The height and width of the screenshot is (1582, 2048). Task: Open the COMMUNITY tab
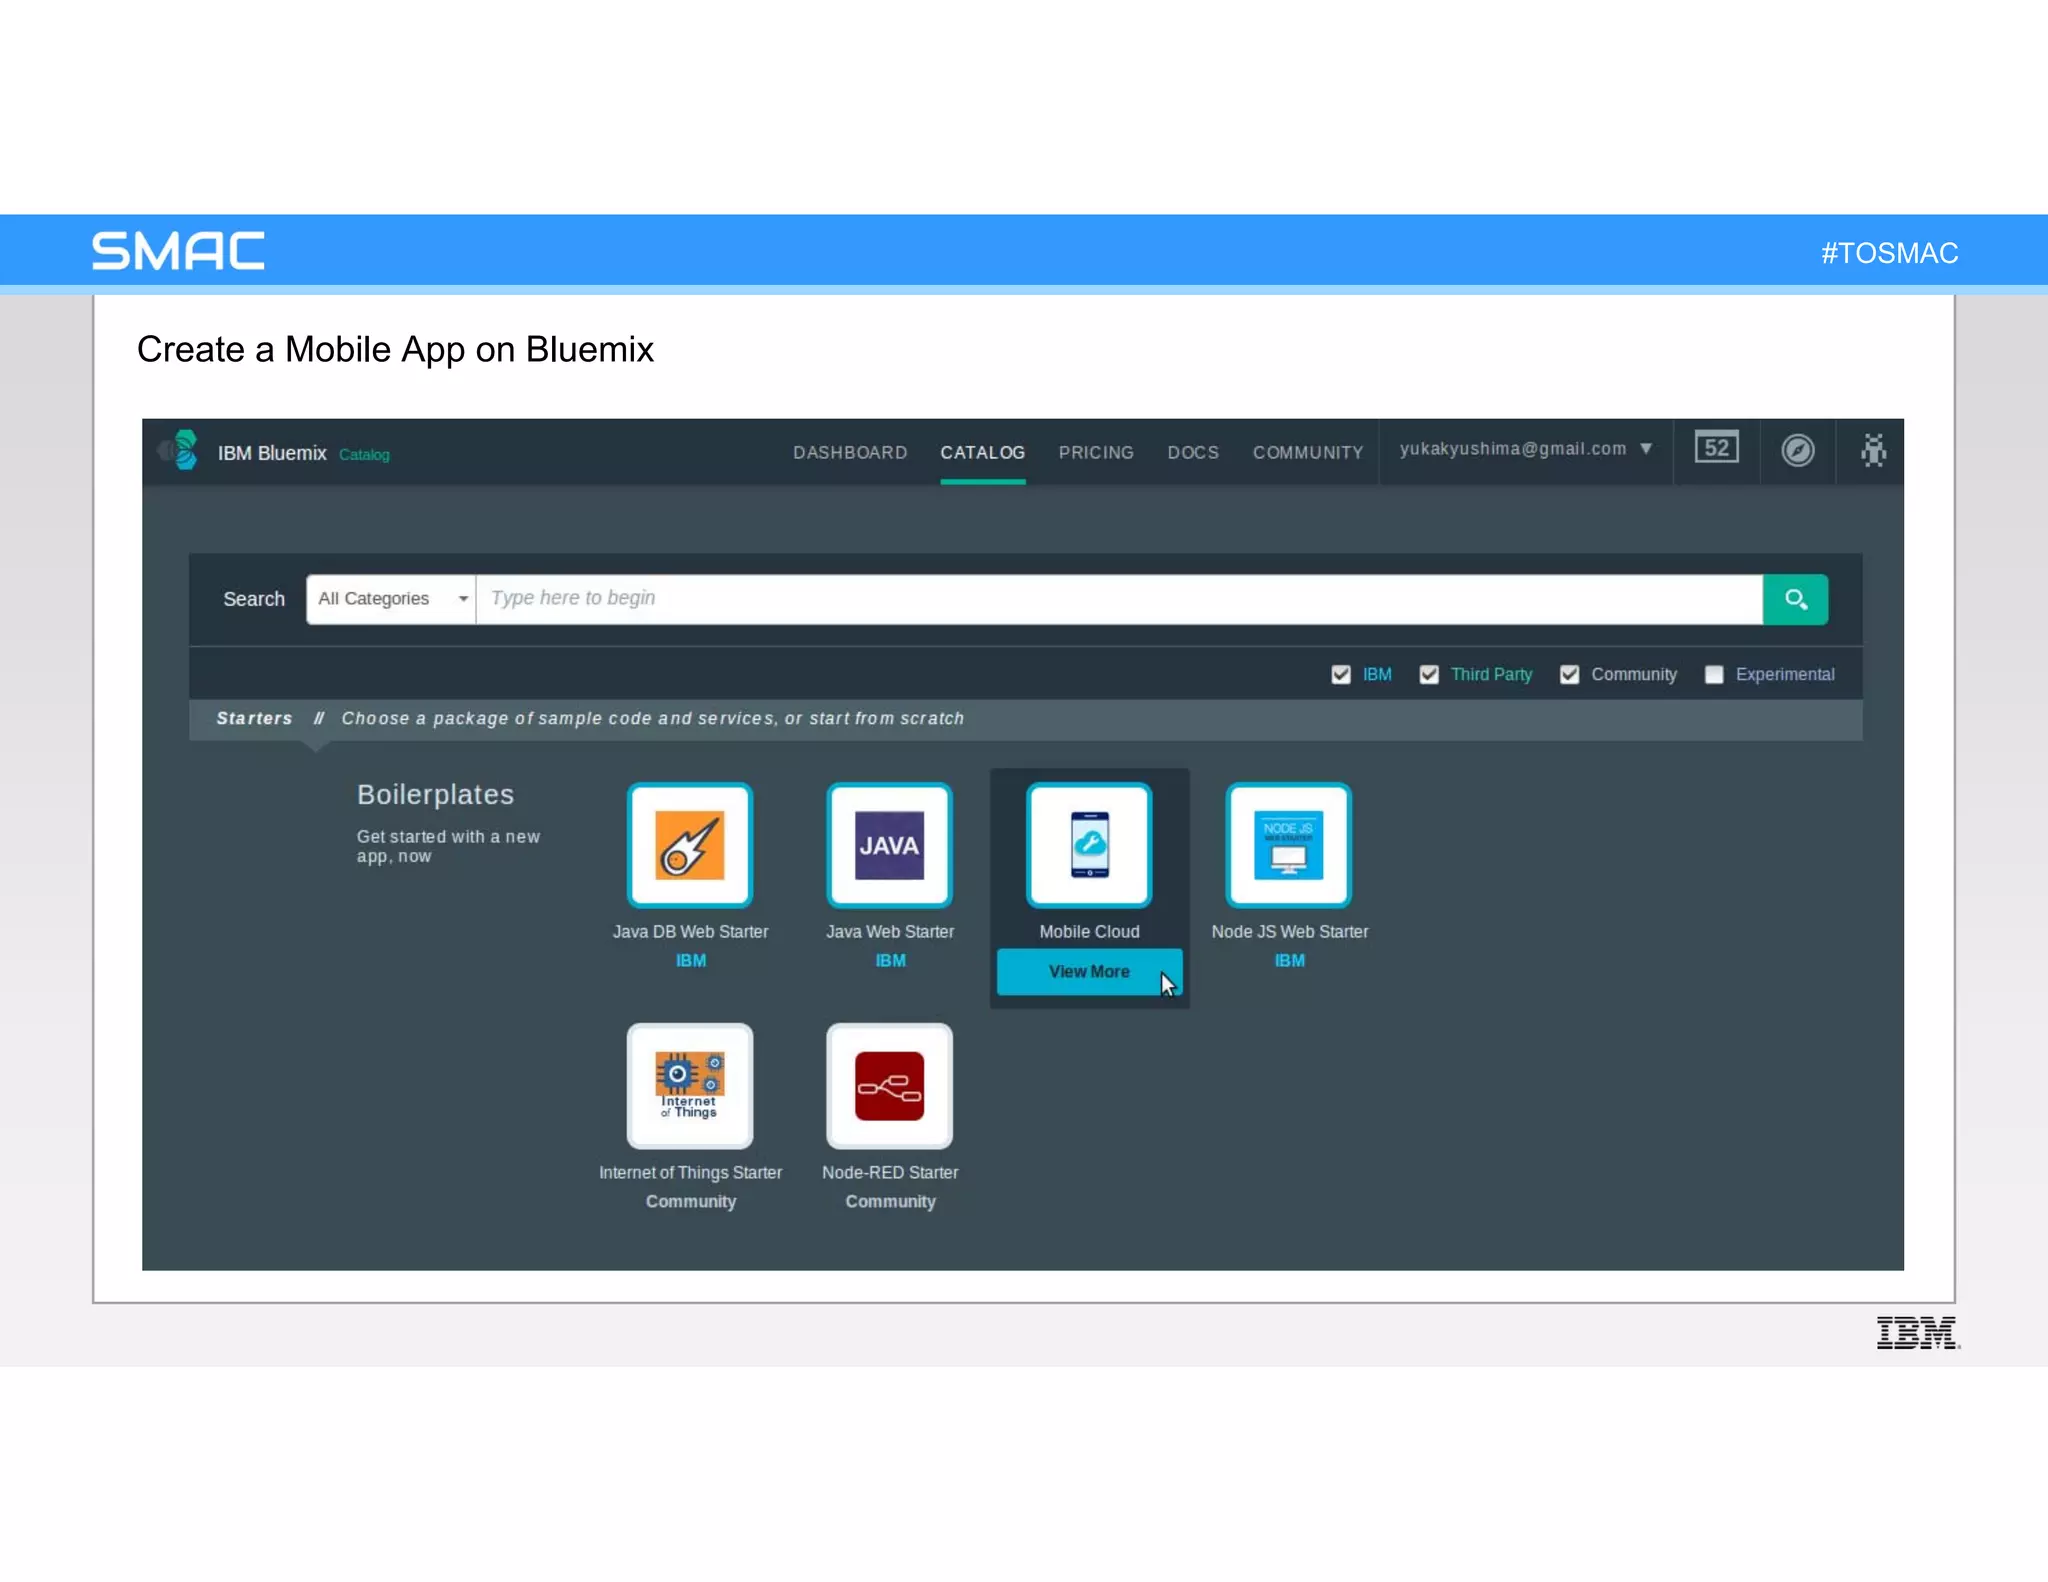click(1307, 453)
